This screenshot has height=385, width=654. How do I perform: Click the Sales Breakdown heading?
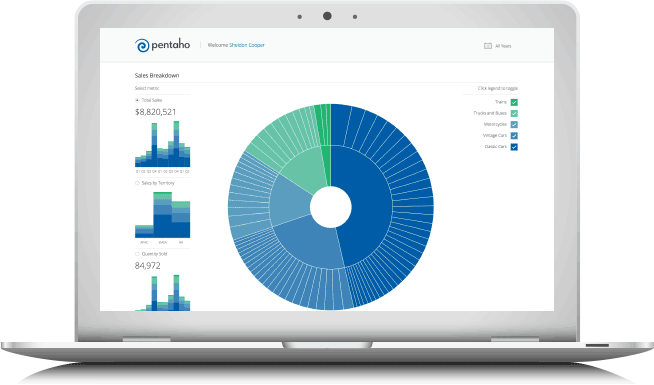tap(157, 75)
